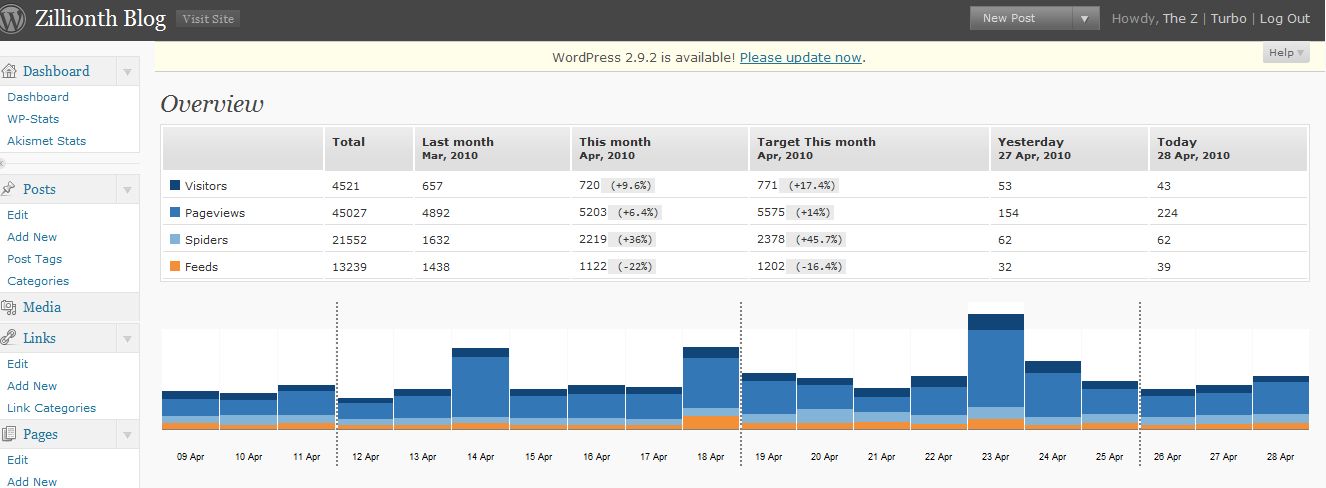Click the Overview heading
This screenshot has height=488, width=1326.
tap(212, 104)
